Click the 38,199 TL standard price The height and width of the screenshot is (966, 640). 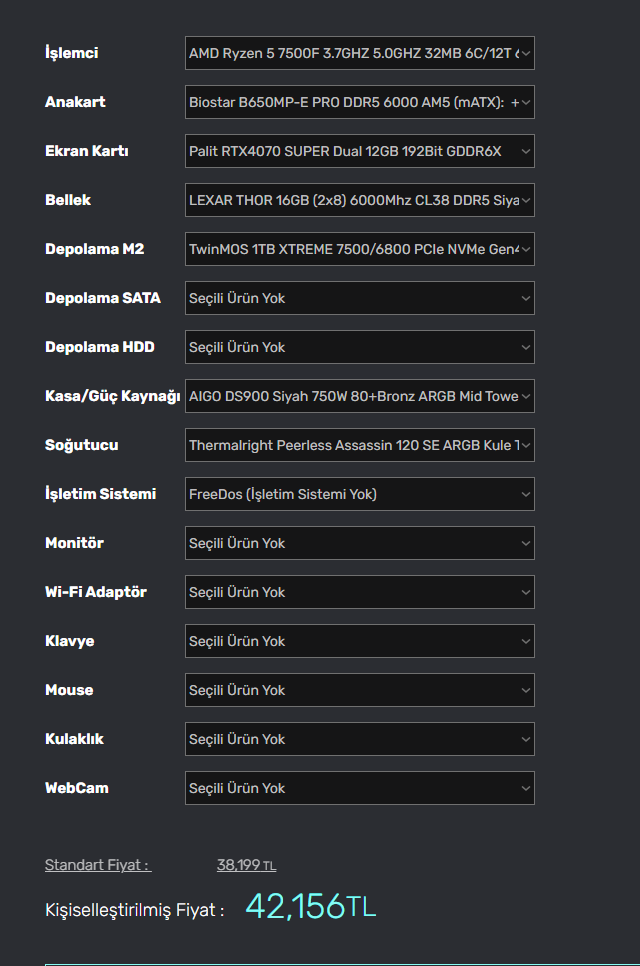[x=246, y=865]
